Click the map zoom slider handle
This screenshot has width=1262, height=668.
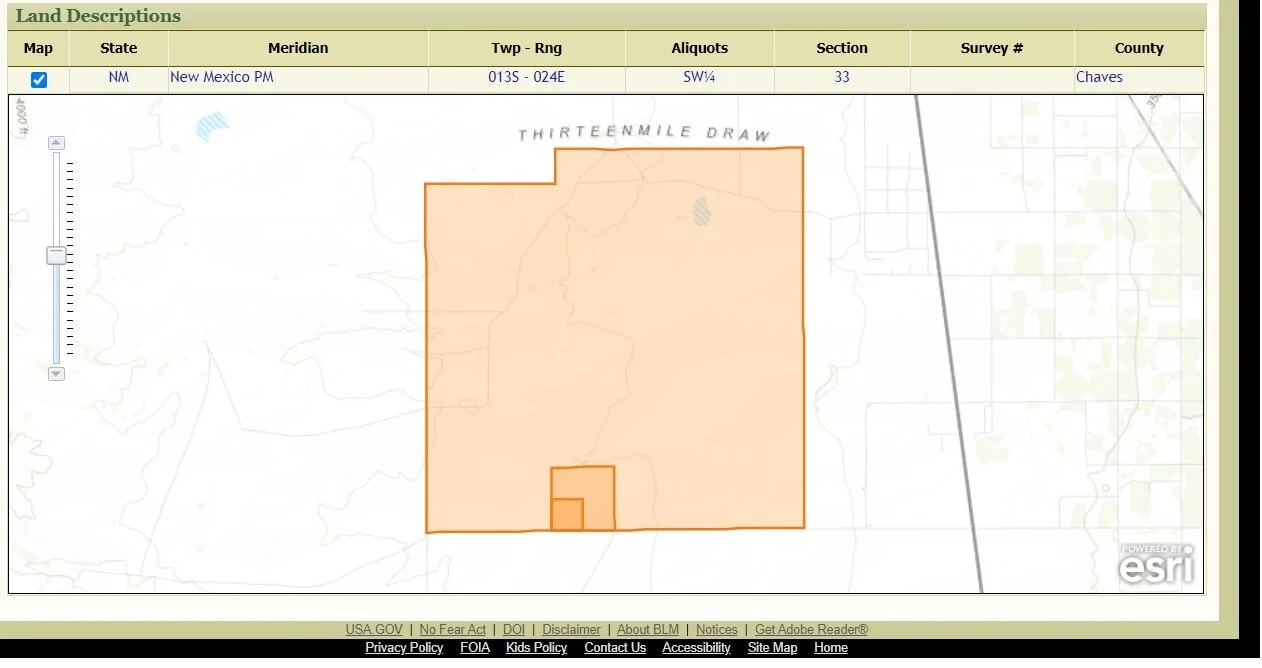(x=57, y=255)
